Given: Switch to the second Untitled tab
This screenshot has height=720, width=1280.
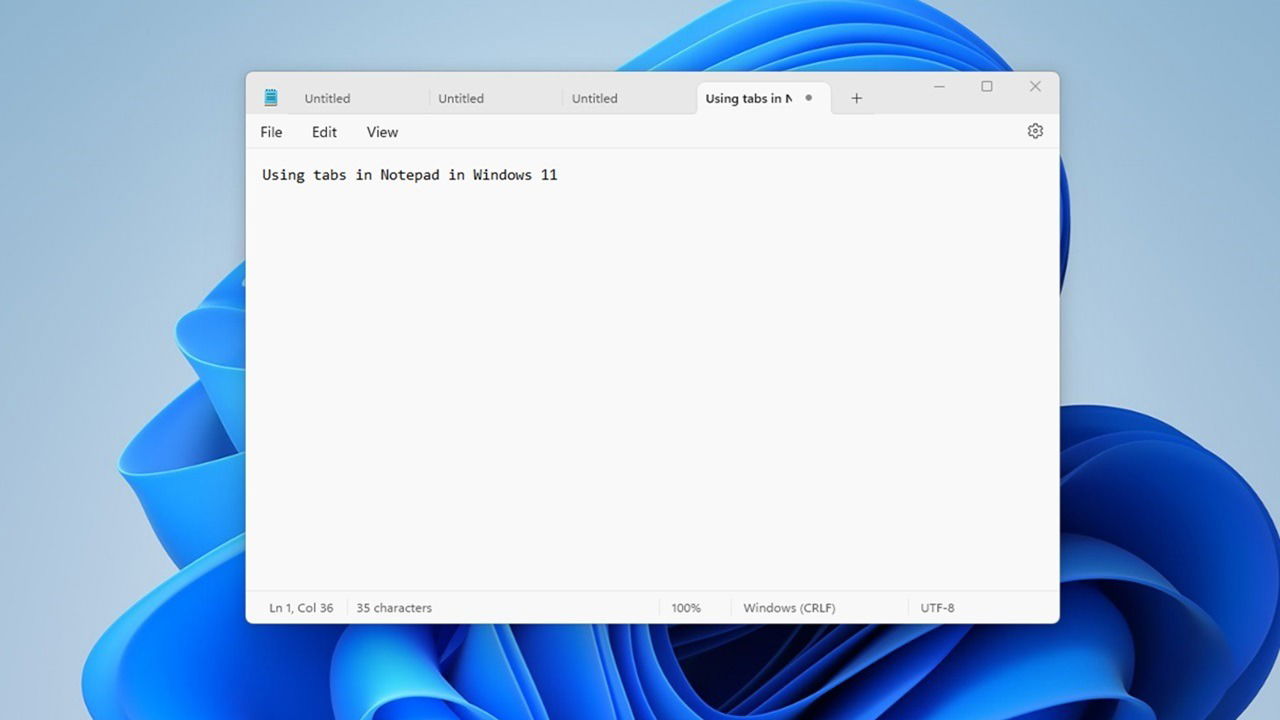Looking at the screenshot, I should 460,98.
